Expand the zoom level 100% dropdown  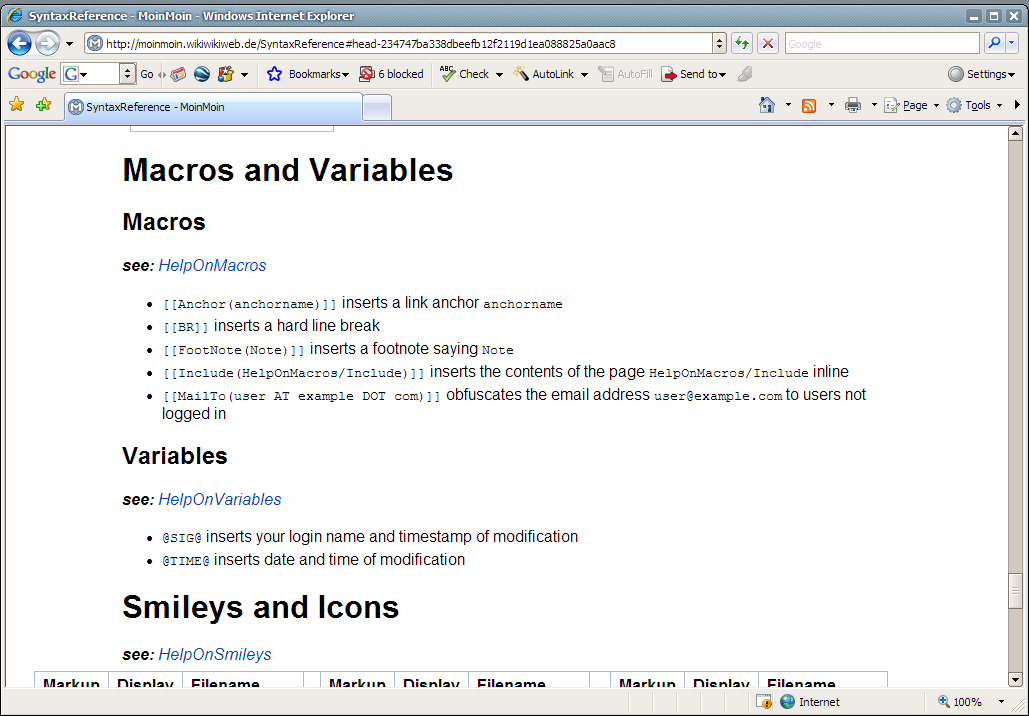pos(1000,702)
